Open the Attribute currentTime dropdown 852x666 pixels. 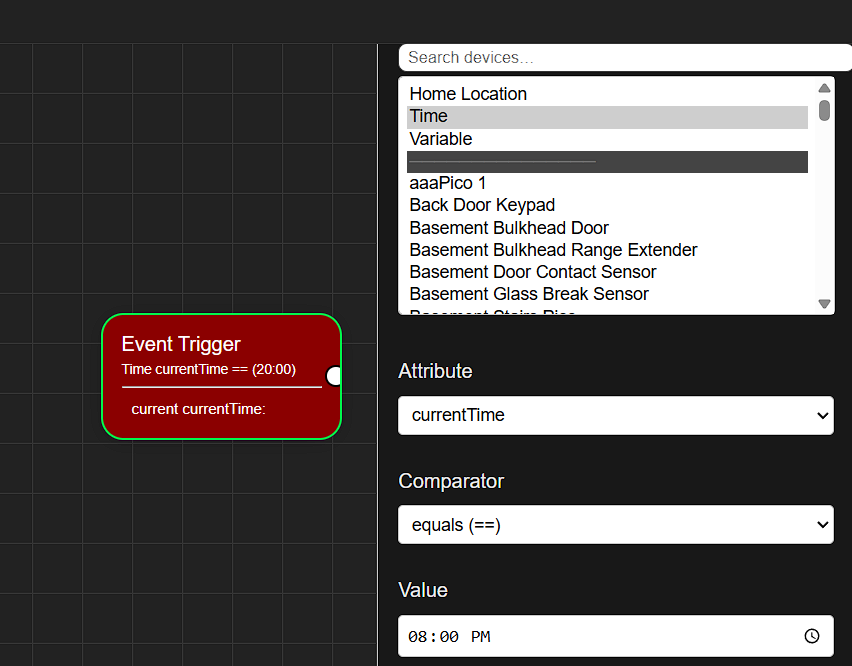(x=615, y=415)
